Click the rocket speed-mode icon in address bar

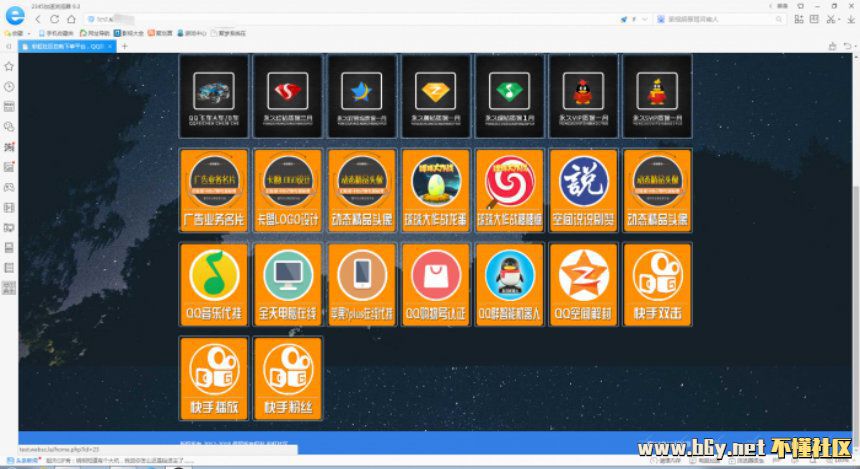pos(624,19)
